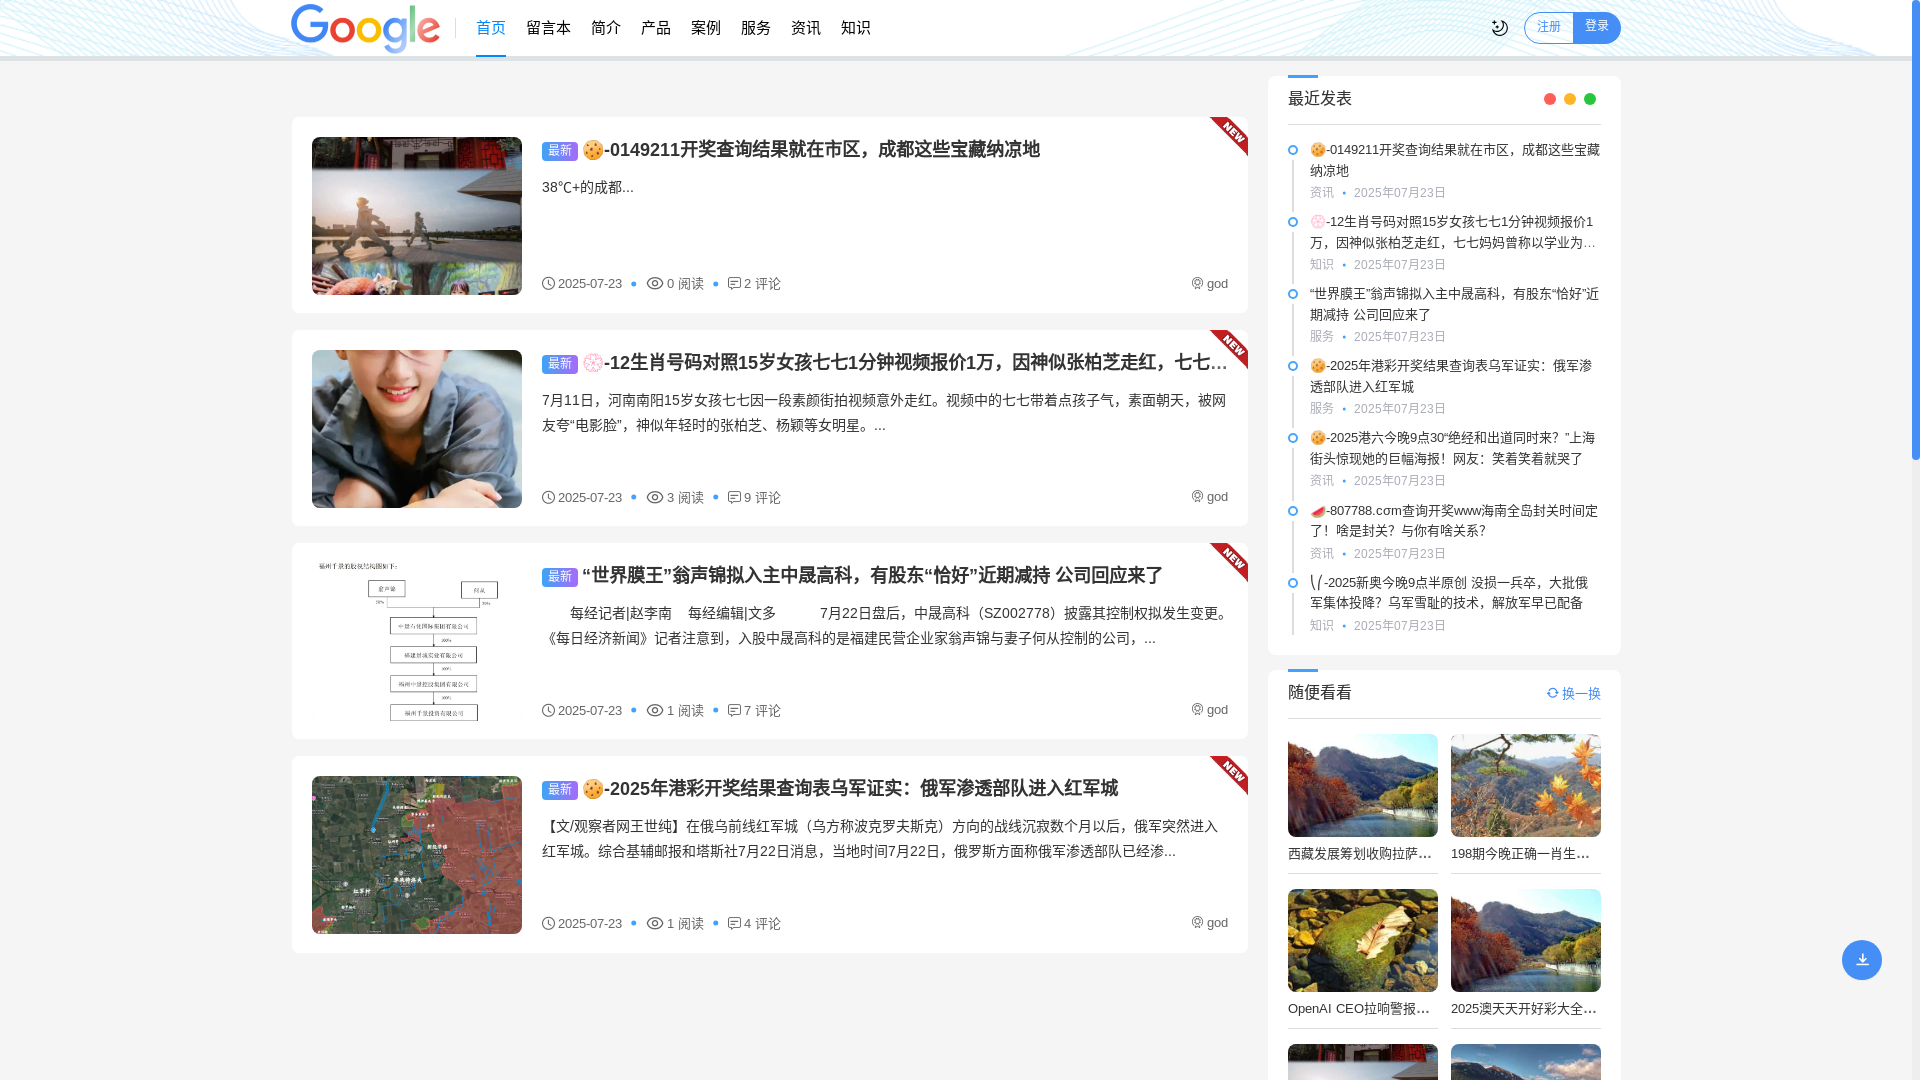Open sidebar post 2025港六今晚9点30
Image resolution: width=1920 pixels, height=1080 pixels.
[1455, 448]
